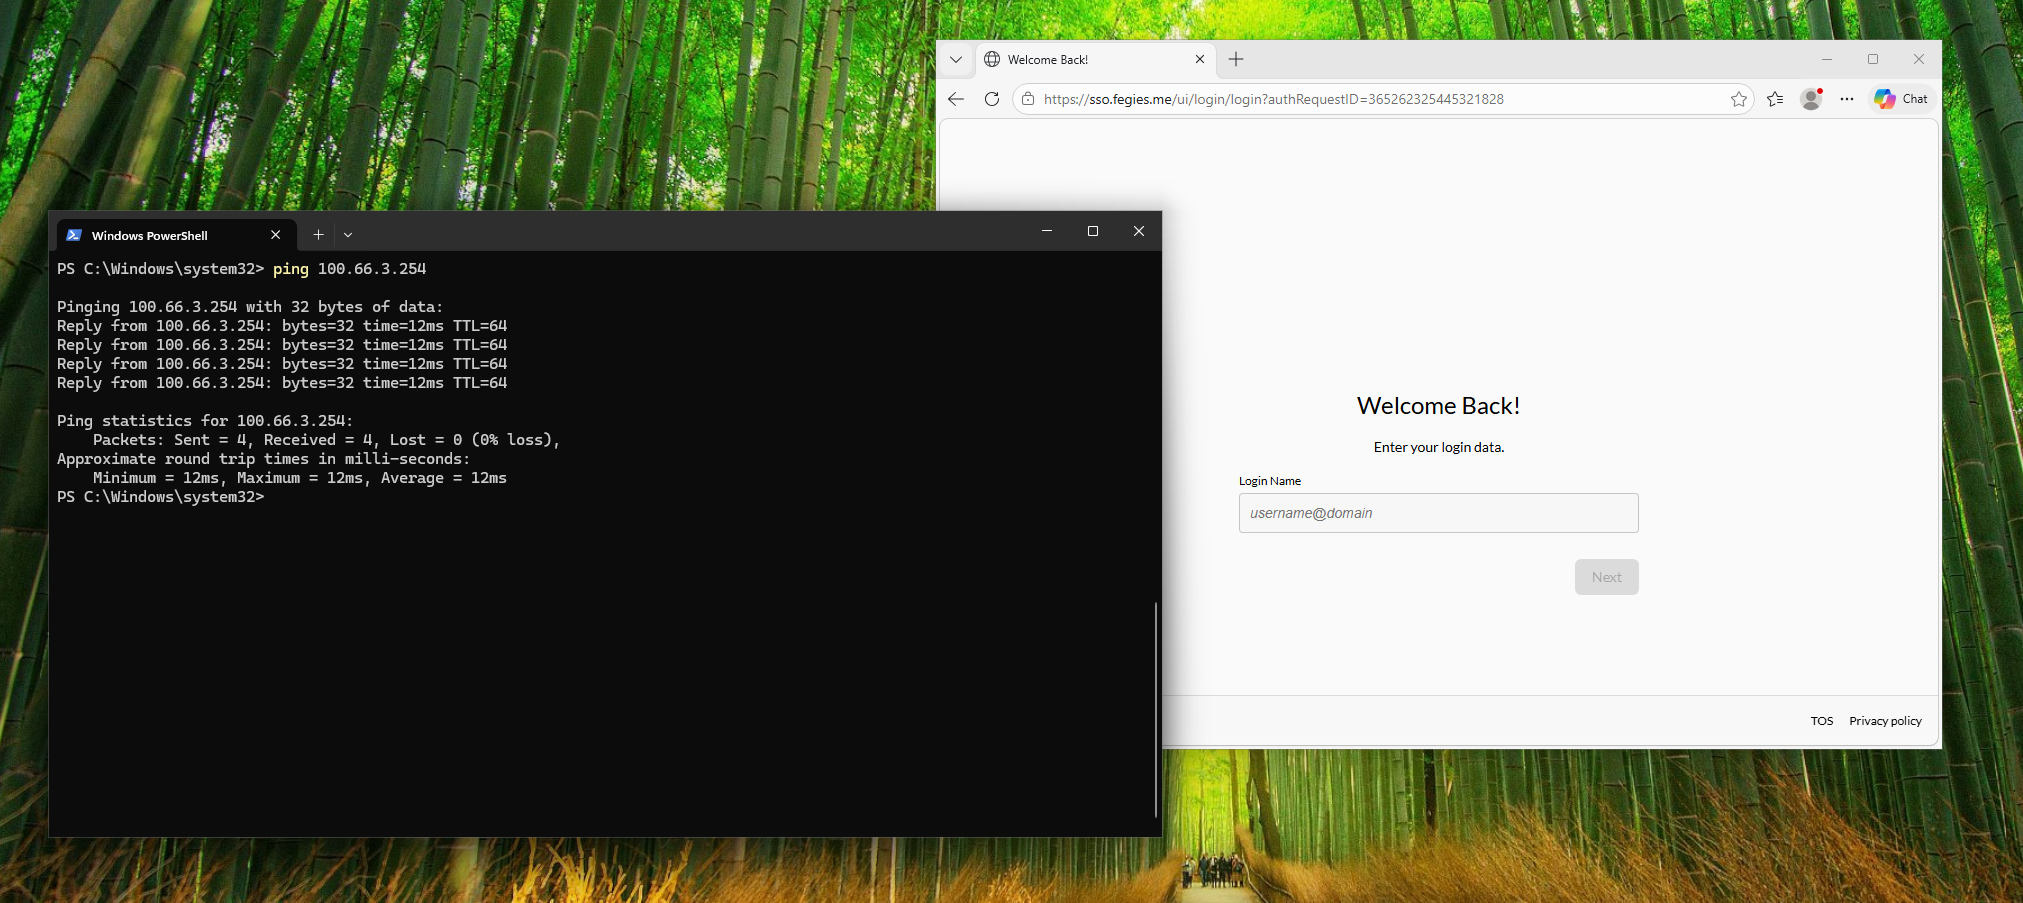Open the browser profile avatar icon

pos(1810,99)
